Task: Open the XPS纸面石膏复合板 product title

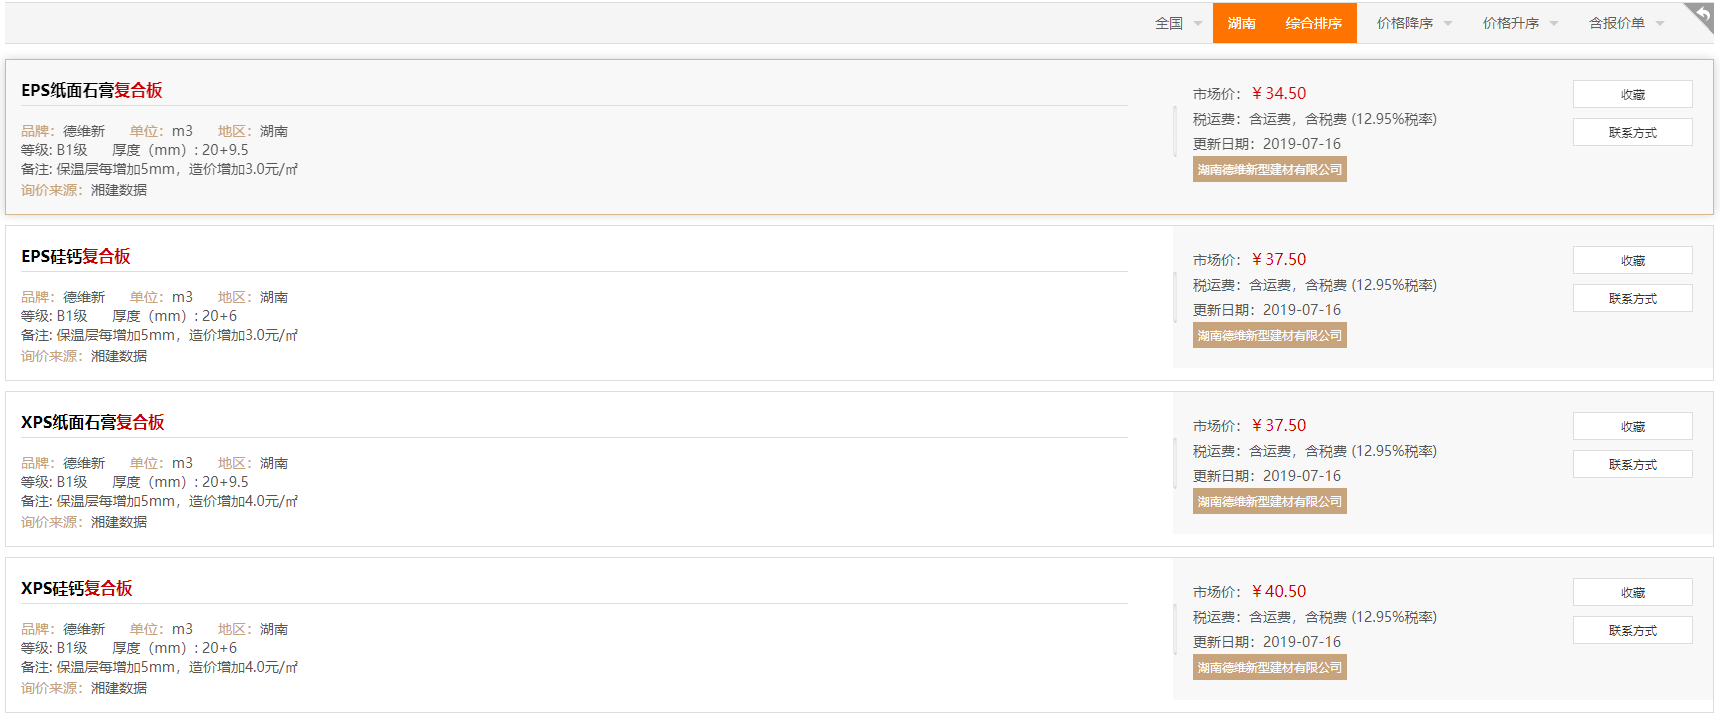Action: coord(93,422)
